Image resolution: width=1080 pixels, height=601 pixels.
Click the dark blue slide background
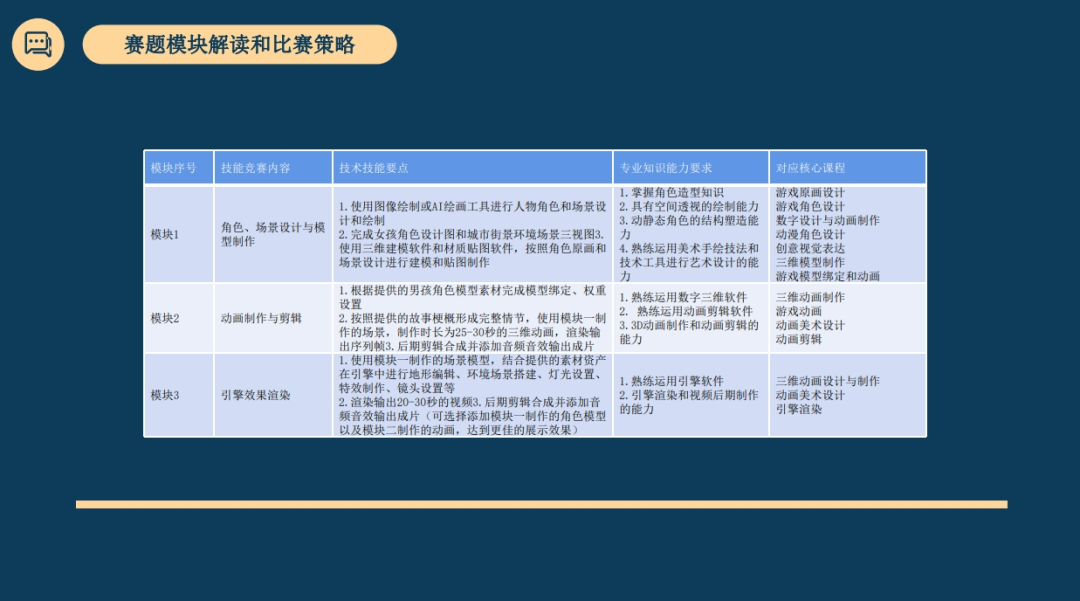540,560
